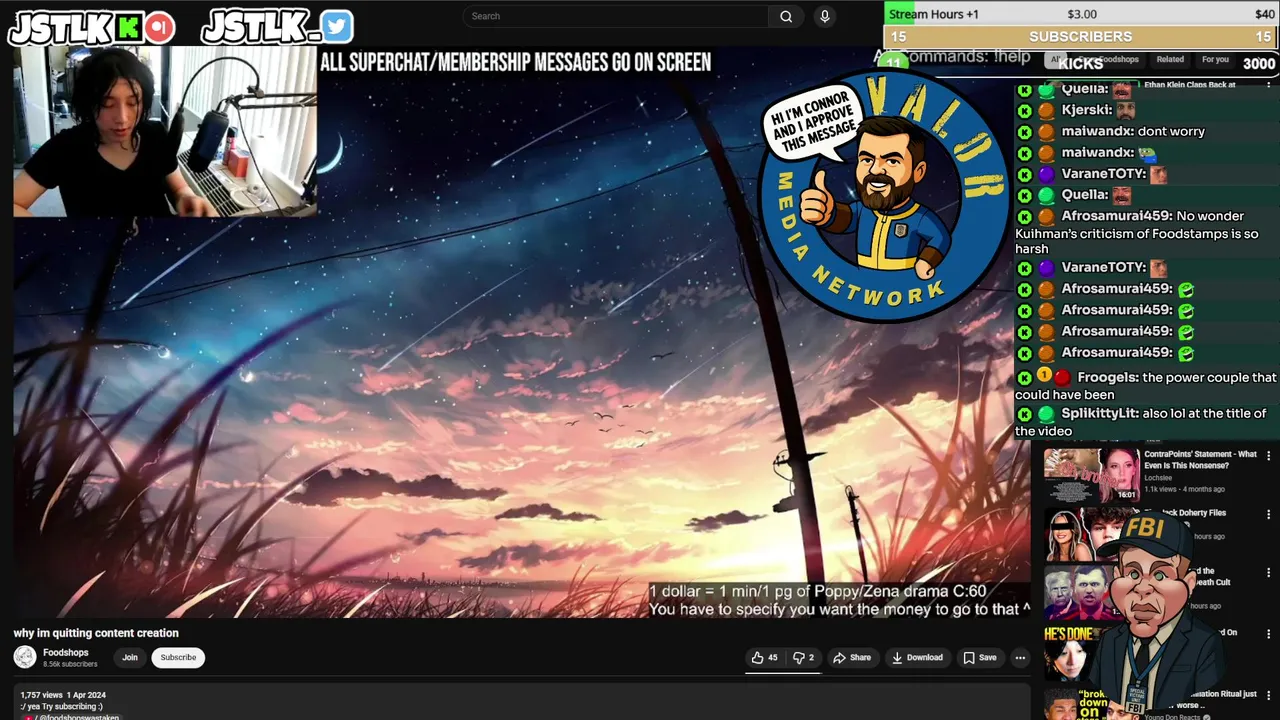
Task: Open Foodshops channel name link
Action: click(x=66, y=653)
